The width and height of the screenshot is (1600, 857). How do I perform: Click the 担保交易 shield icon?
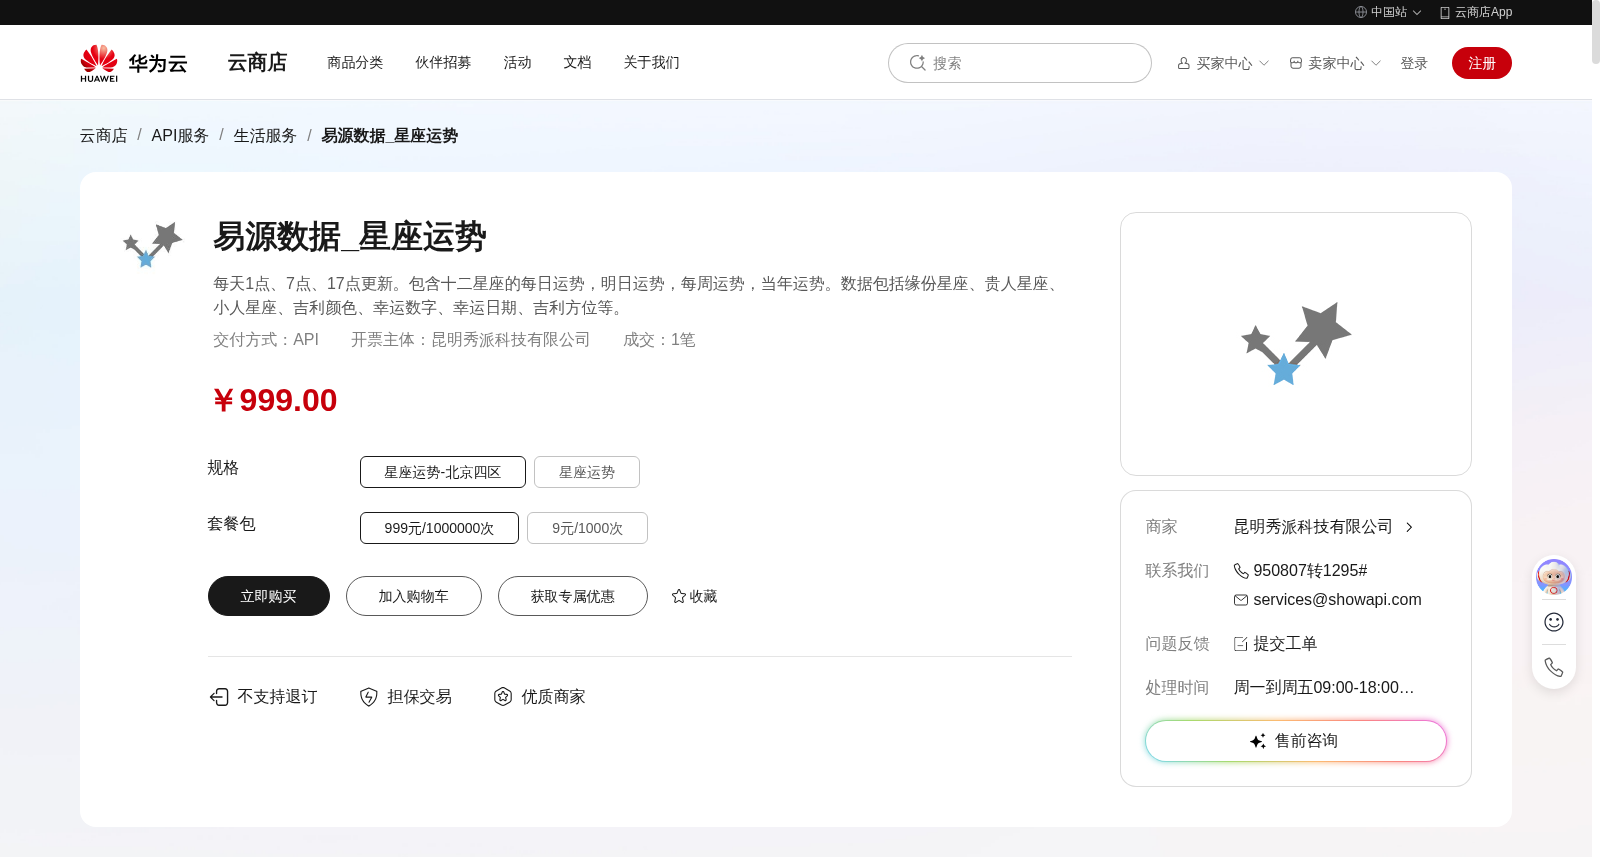[x=369, y=697]
